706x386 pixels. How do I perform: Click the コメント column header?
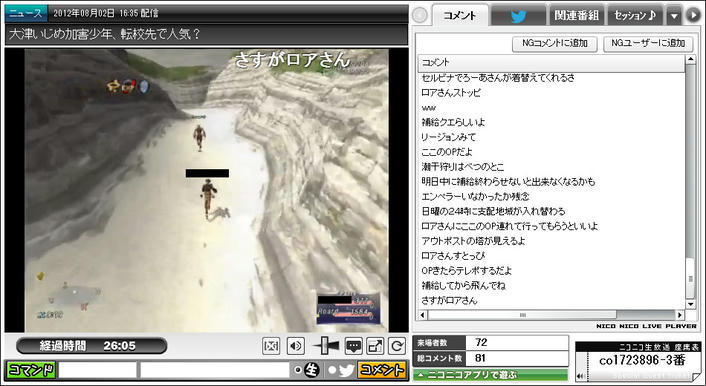coord(552,63)
